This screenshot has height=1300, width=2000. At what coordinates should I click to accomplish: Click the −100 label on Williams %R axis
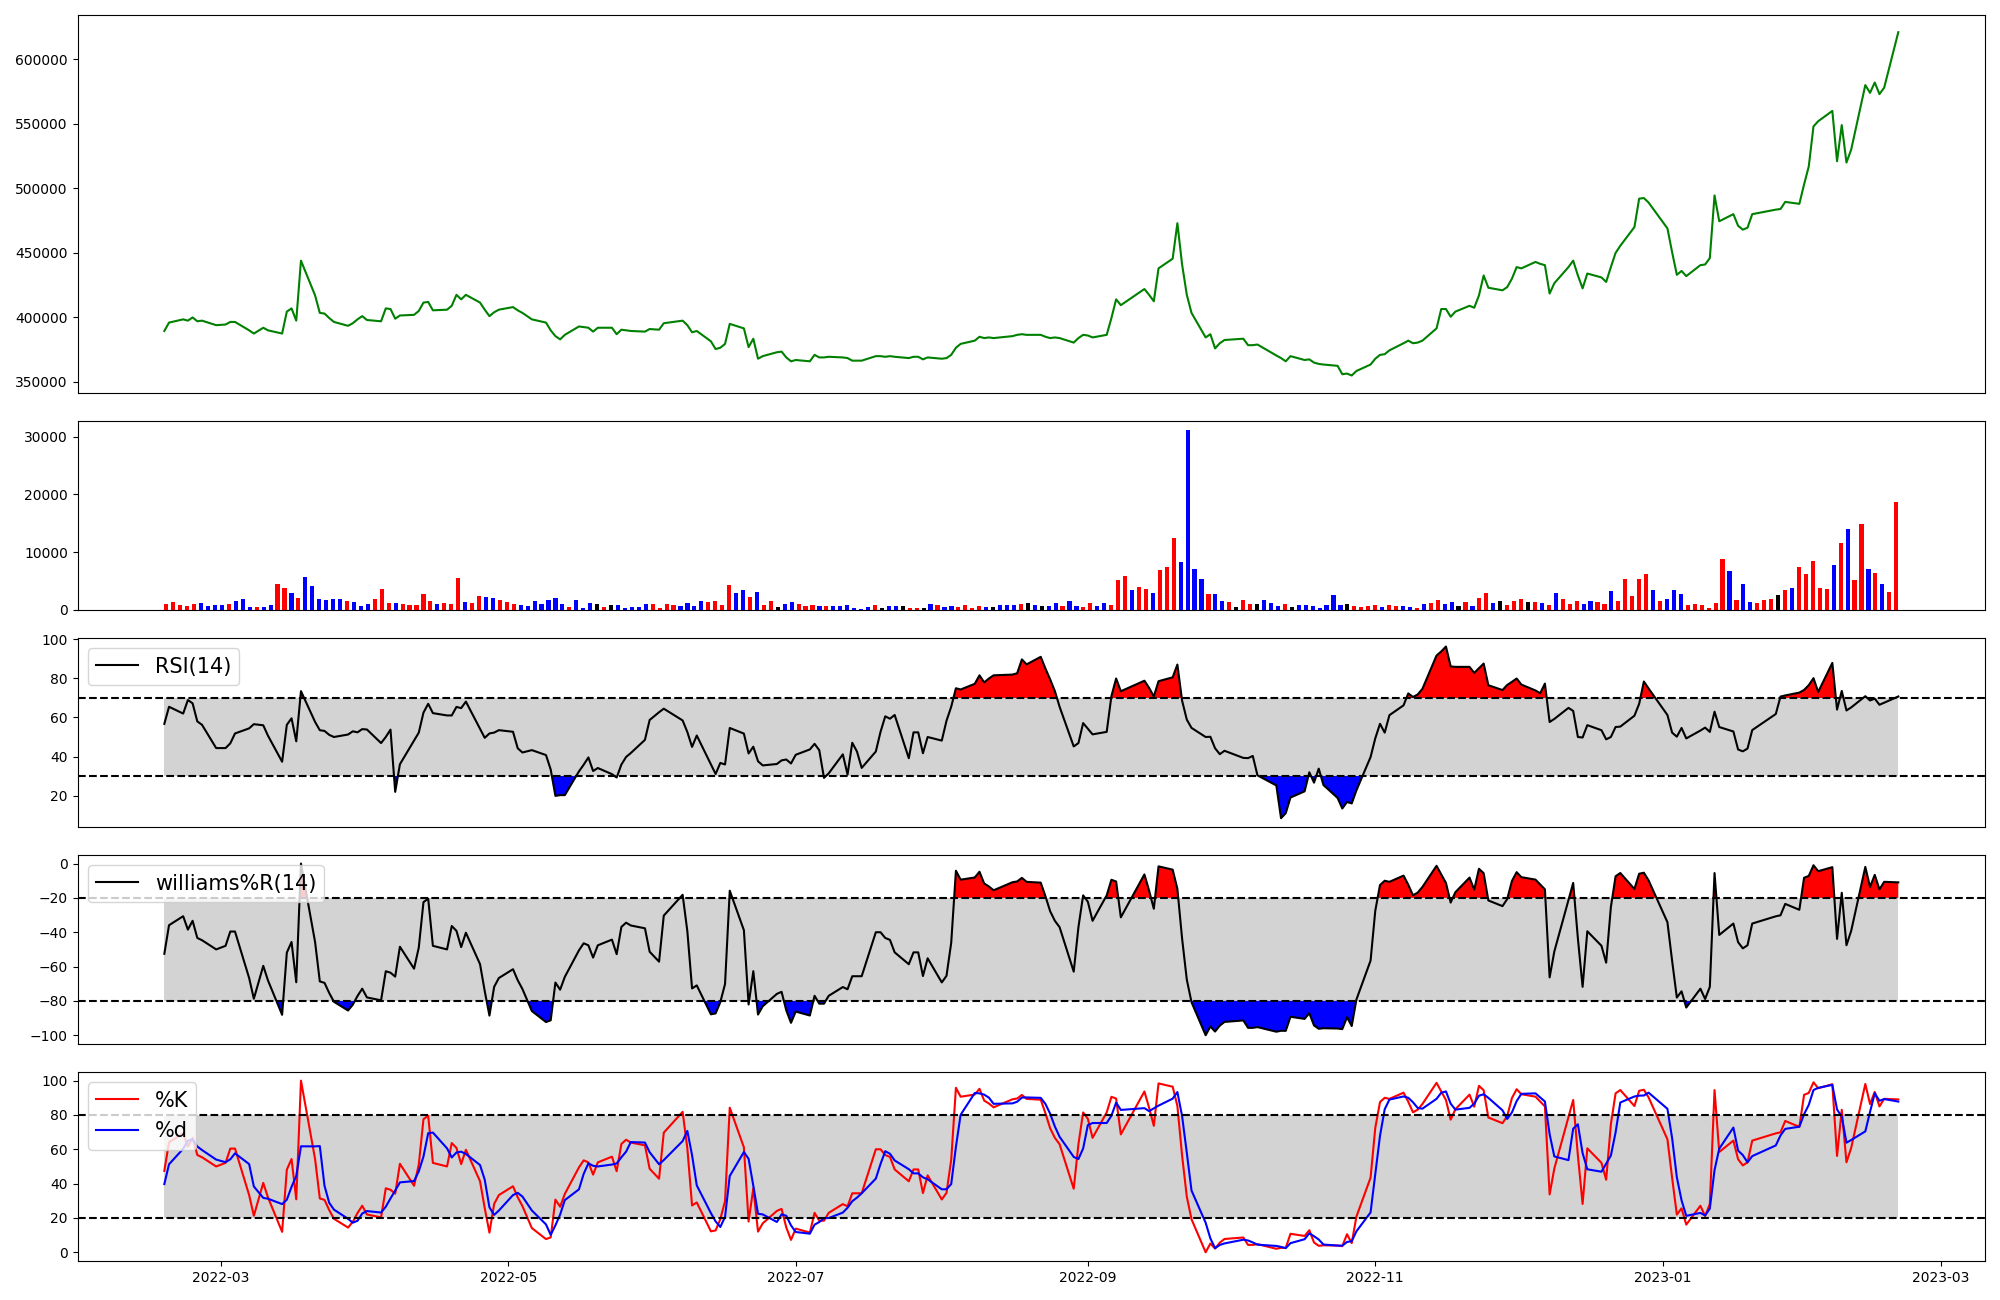(x=47, y=1036)
